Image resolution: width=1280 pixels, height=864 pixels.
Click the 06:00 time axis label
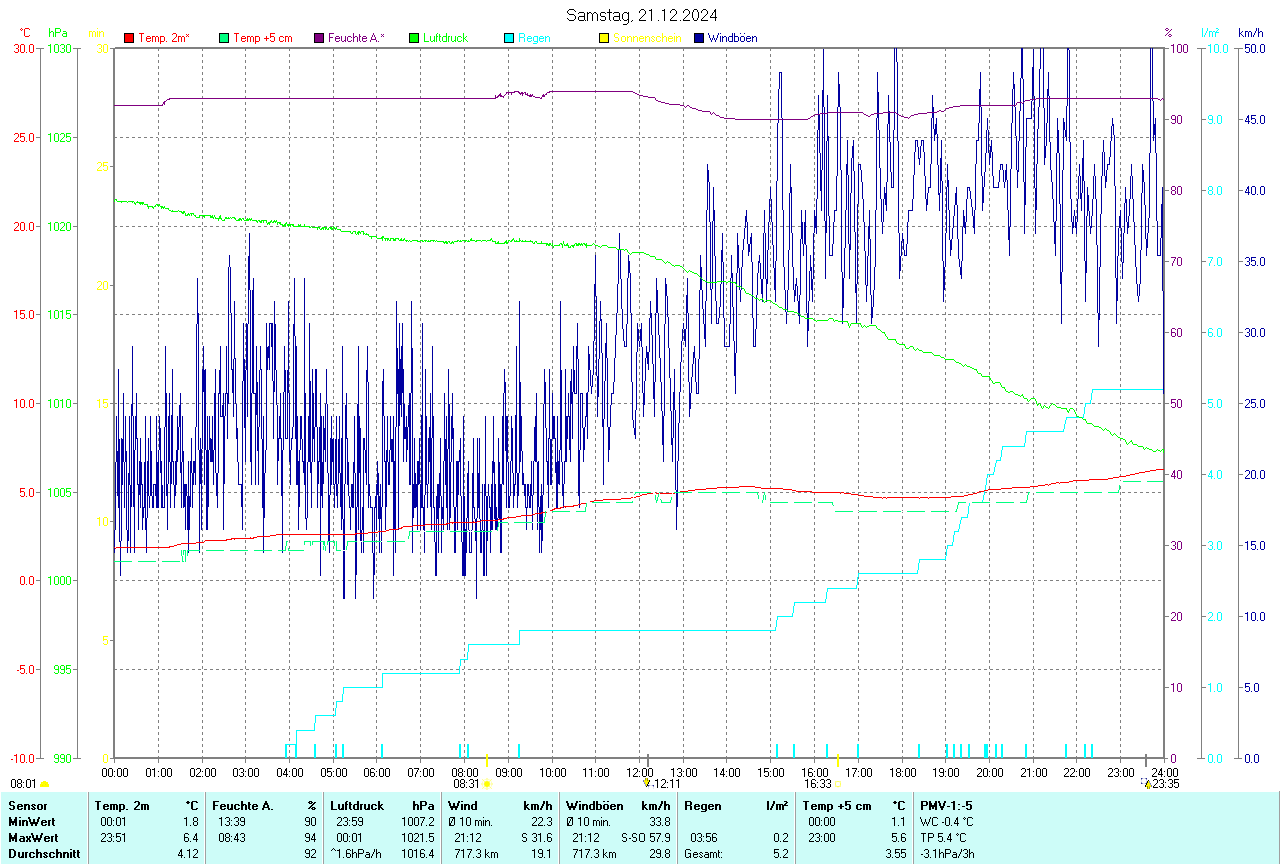coord(377,773)
